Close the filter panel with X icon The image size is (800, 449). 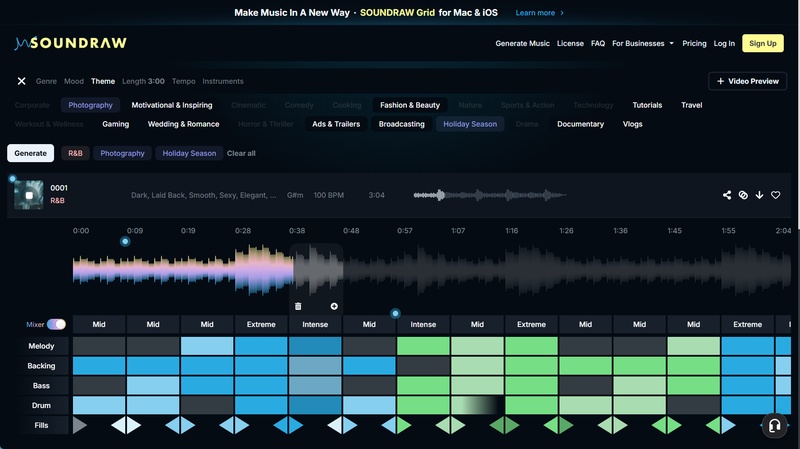[x=21, y=81]
